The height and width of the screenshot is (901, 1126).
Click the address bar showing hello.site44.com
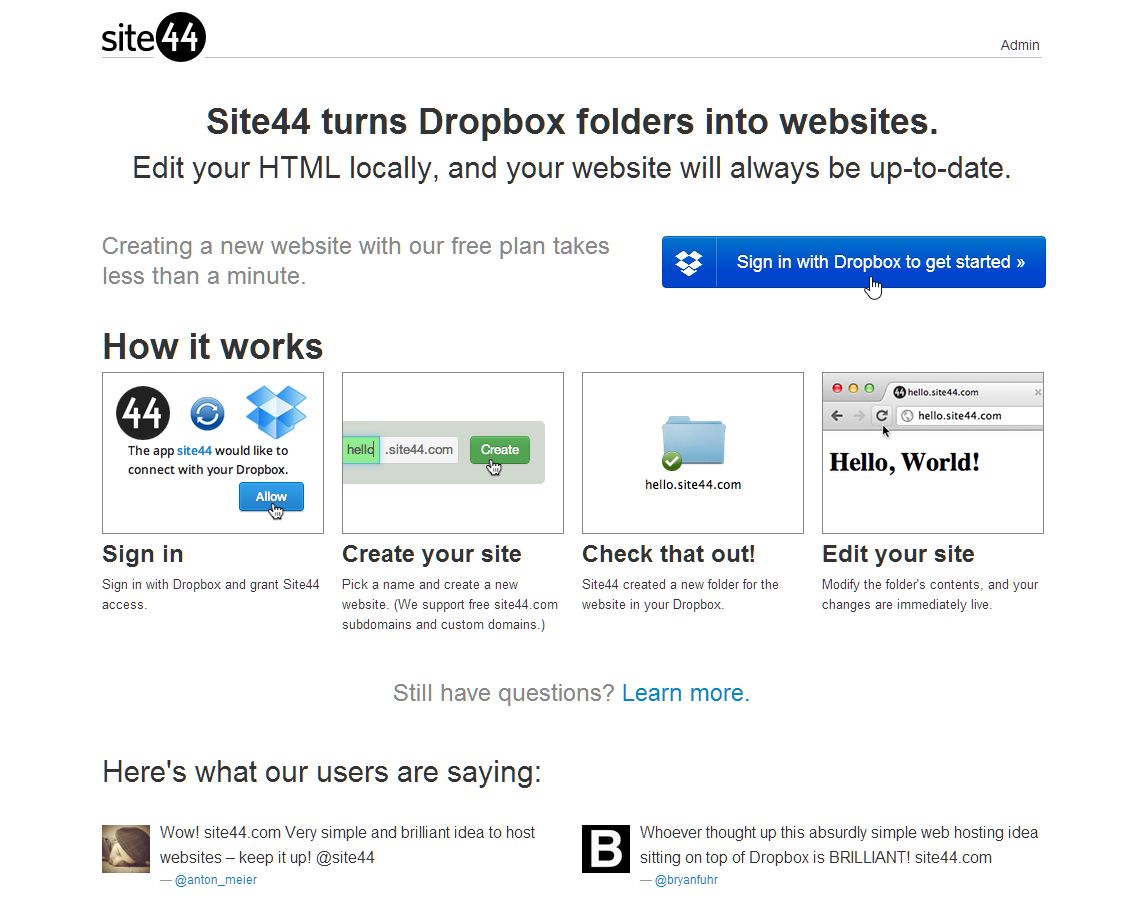click(x=969, y=416)
